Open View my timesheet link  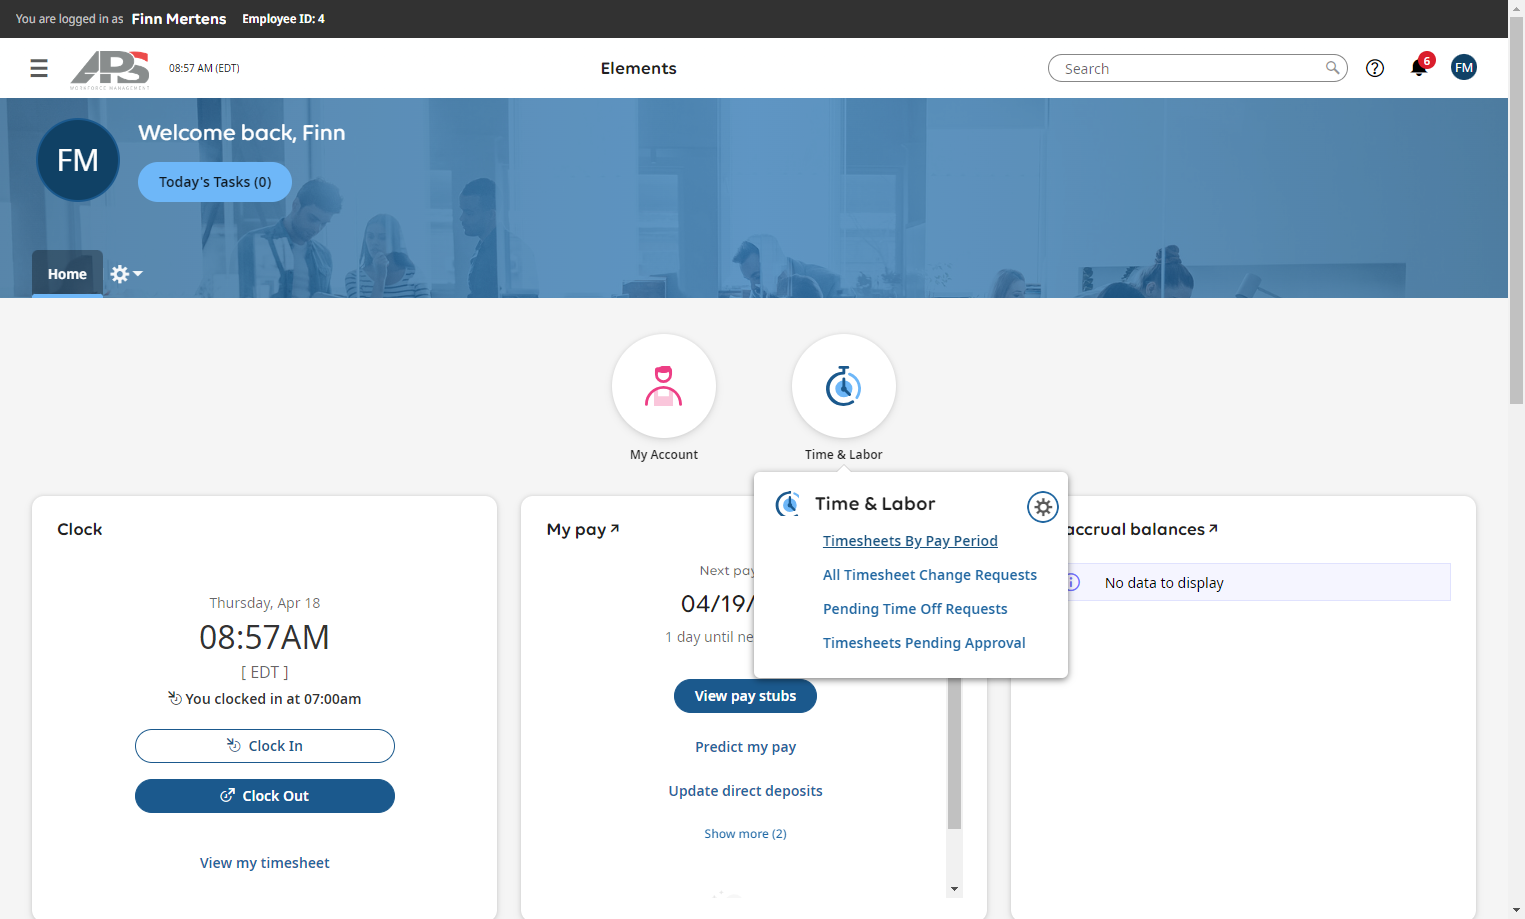[x=265, y=863]
